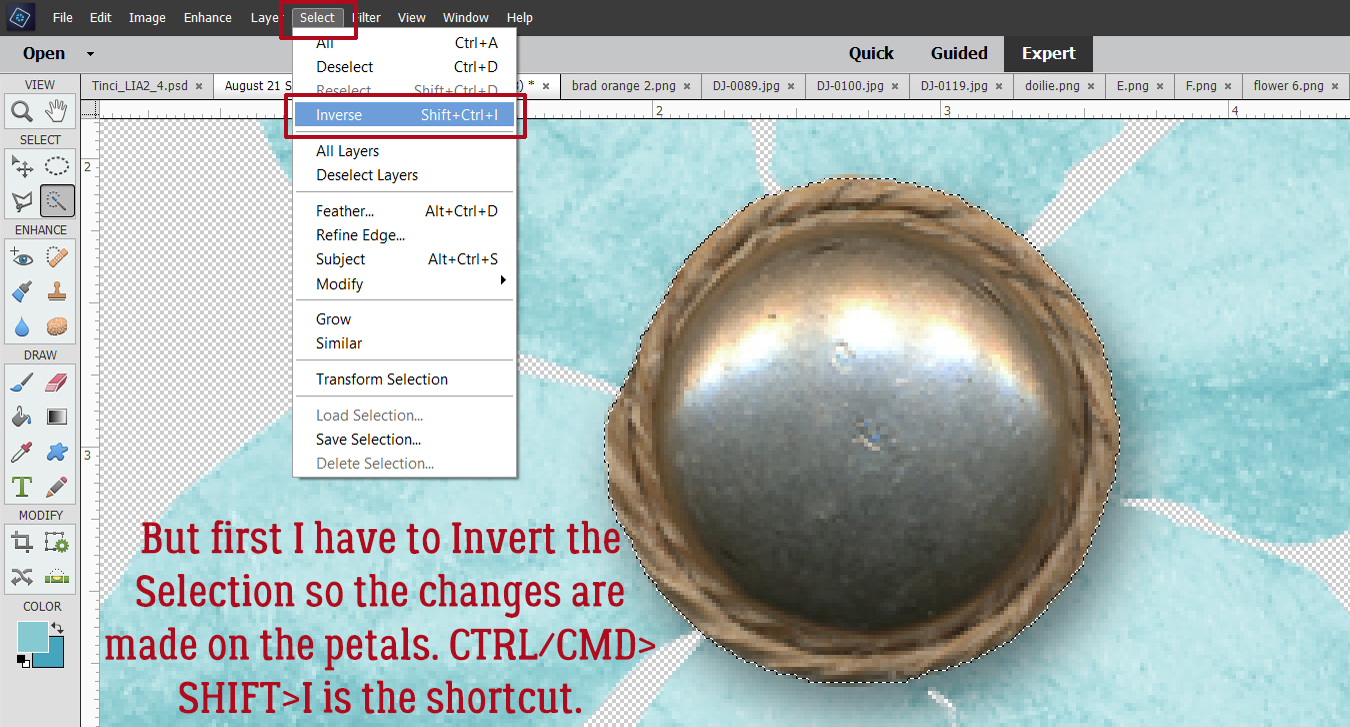Image resolution: width=1350 pixels, height=727 pixels.
Task: Select the Polygonal Lasso tool
Action: [x=22, y=202]
